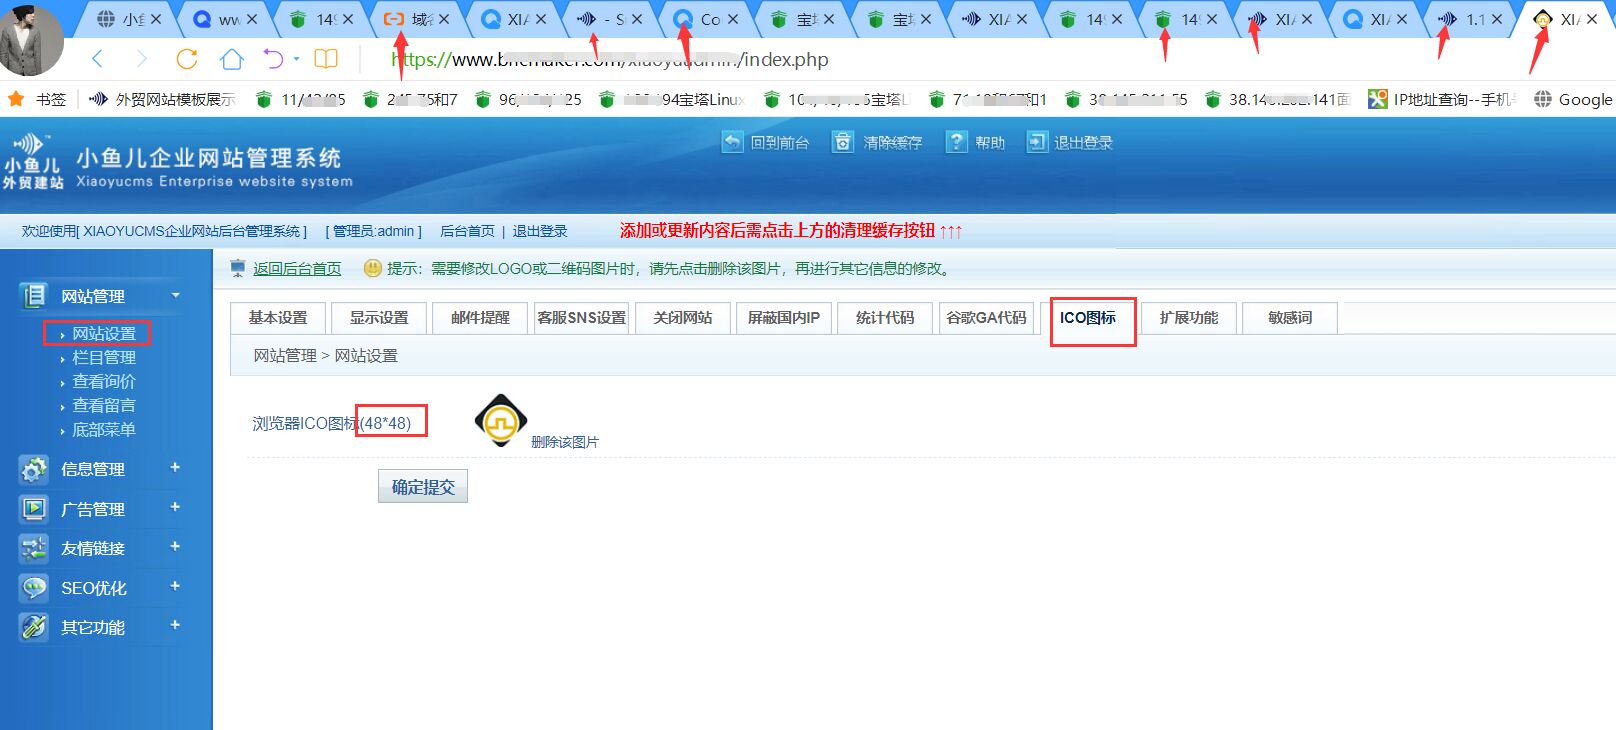Click the 退出登录 icon in header
Viewport: 1616px width, 730px height.
coord(1037,142)
